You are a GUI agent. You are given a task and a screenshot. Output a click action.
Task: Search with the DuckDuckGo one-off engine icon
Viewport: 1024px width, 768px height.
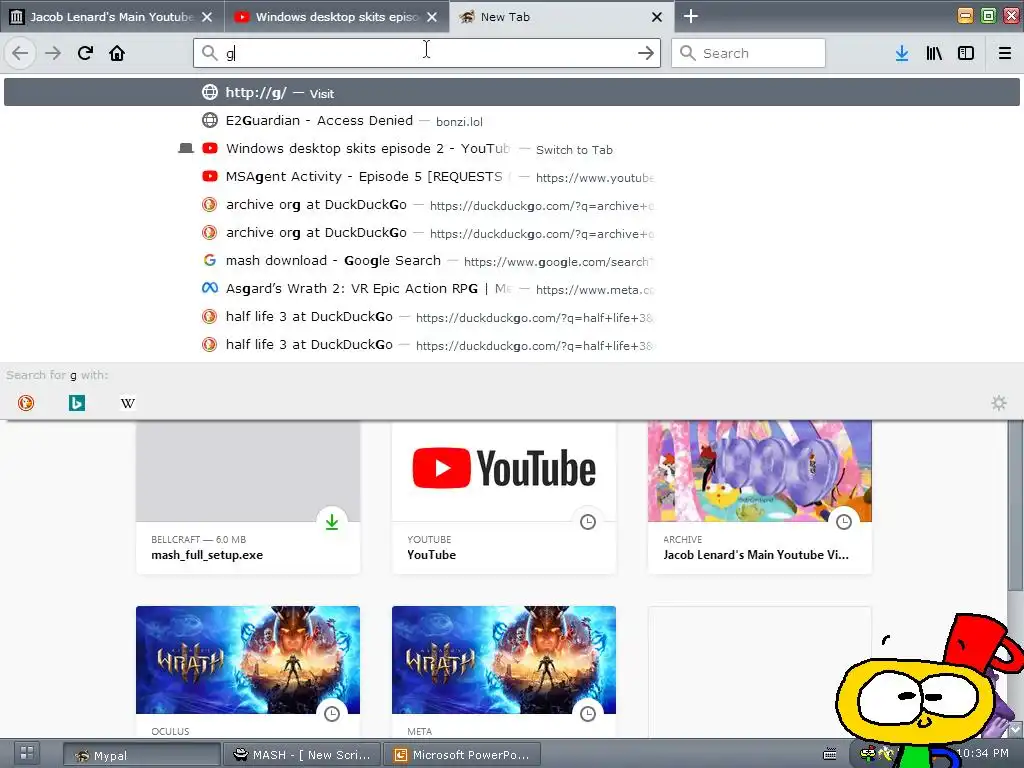pos(26,403)
